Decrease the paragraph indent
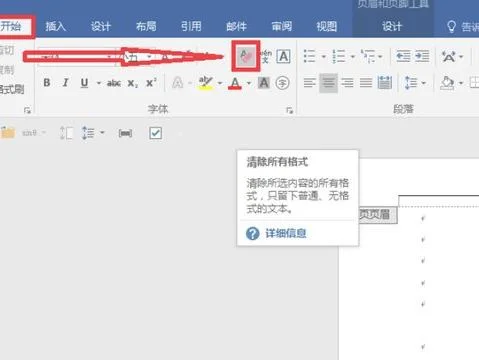Image resolution: width=479 pixels, height=360 pixels. tap(403, 56)
